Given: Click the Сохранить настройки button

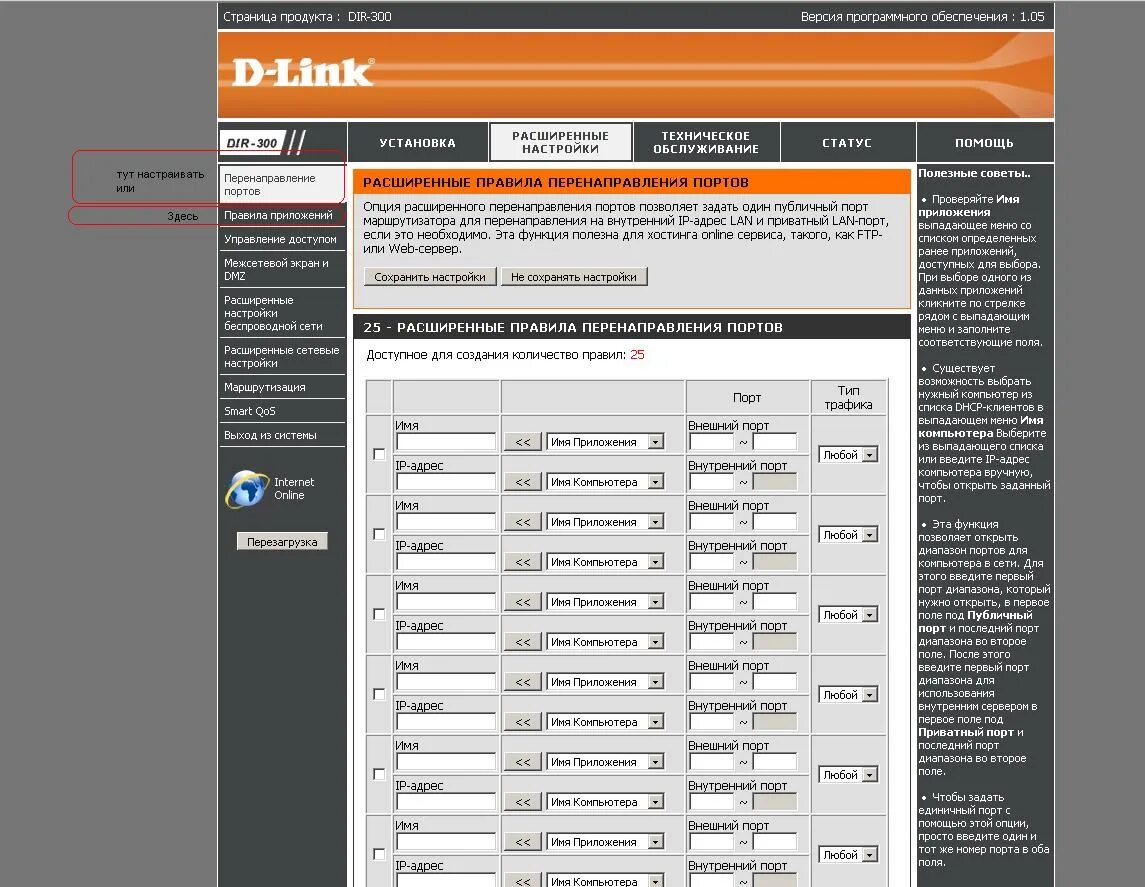Looking at the screenshot, I should 430,277.
